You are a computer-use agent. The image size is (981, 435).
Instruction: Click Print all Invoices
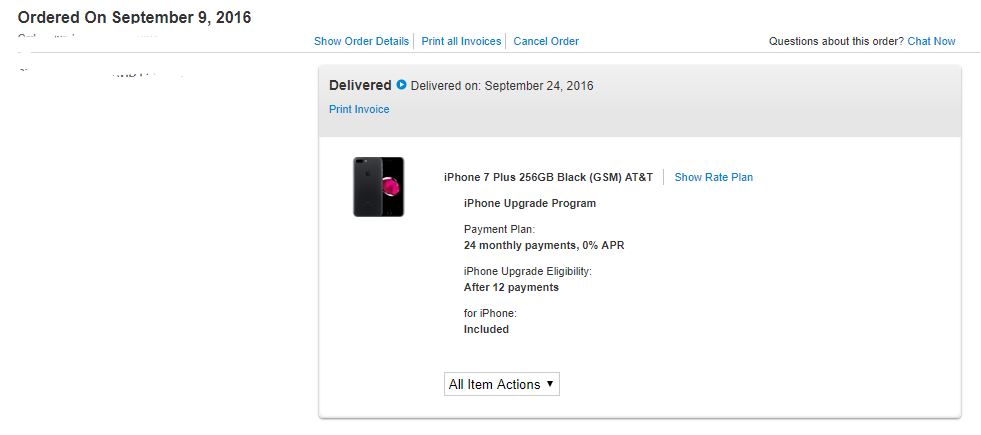click(461, 41)
